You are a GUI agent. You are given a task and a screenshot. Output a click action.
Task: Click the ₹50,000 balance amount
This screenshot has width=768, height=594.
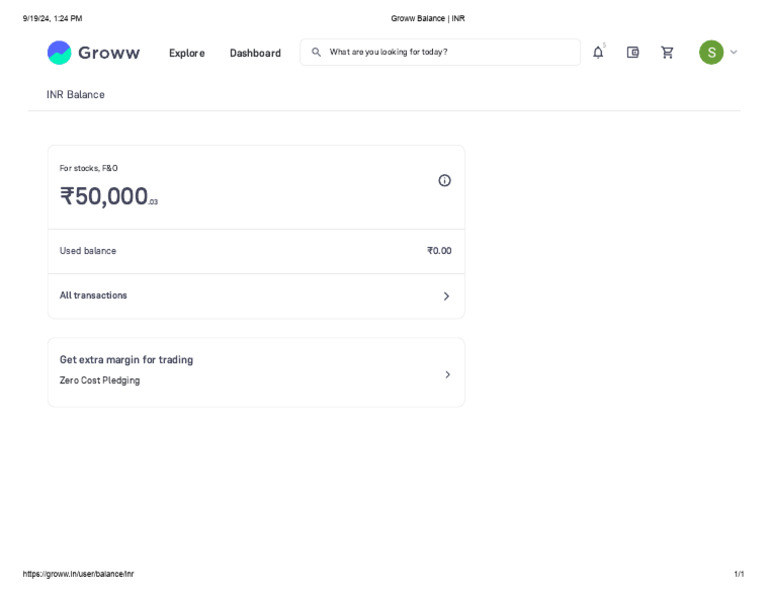(109, 196)
